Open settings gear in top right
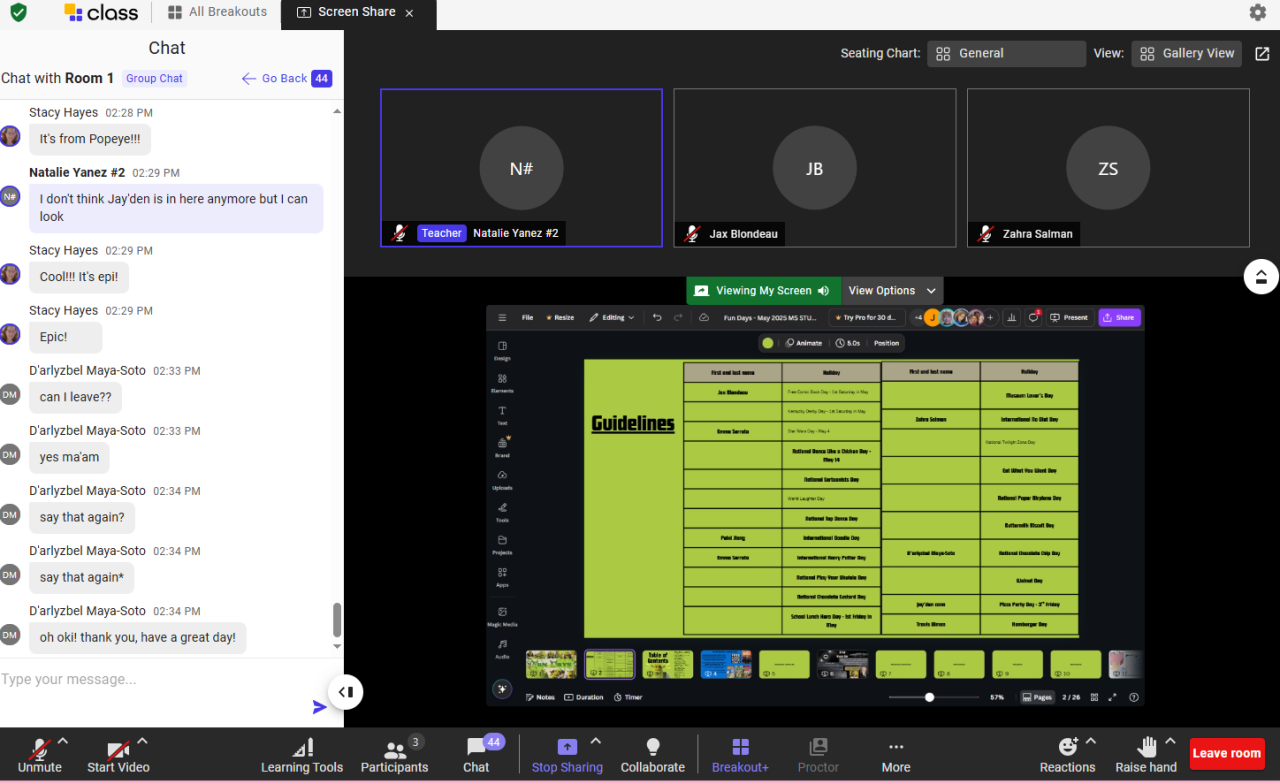Screen dimensions: 1280x784 point(1257,13)
